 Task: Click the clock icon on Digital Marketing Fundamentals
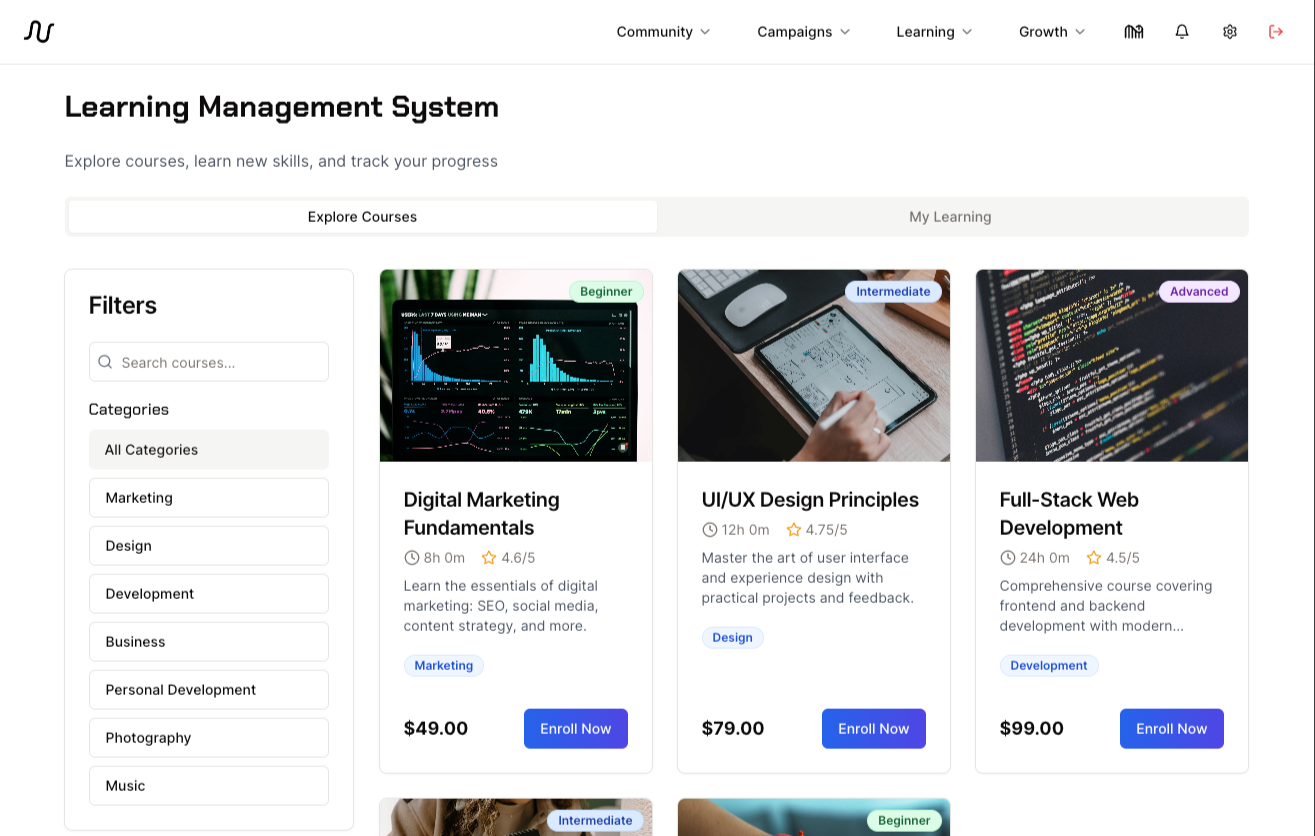[x=411, y=558]
